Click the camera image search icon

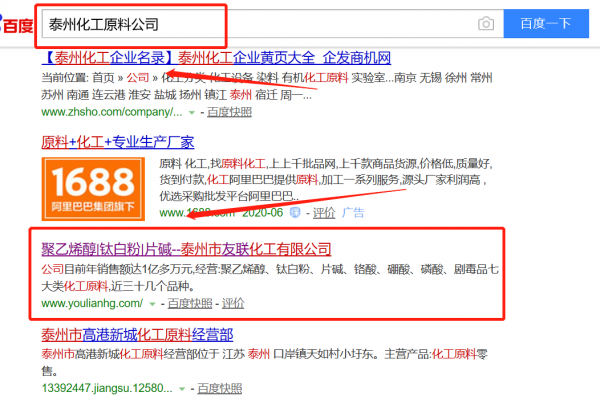tap(486, 23)
